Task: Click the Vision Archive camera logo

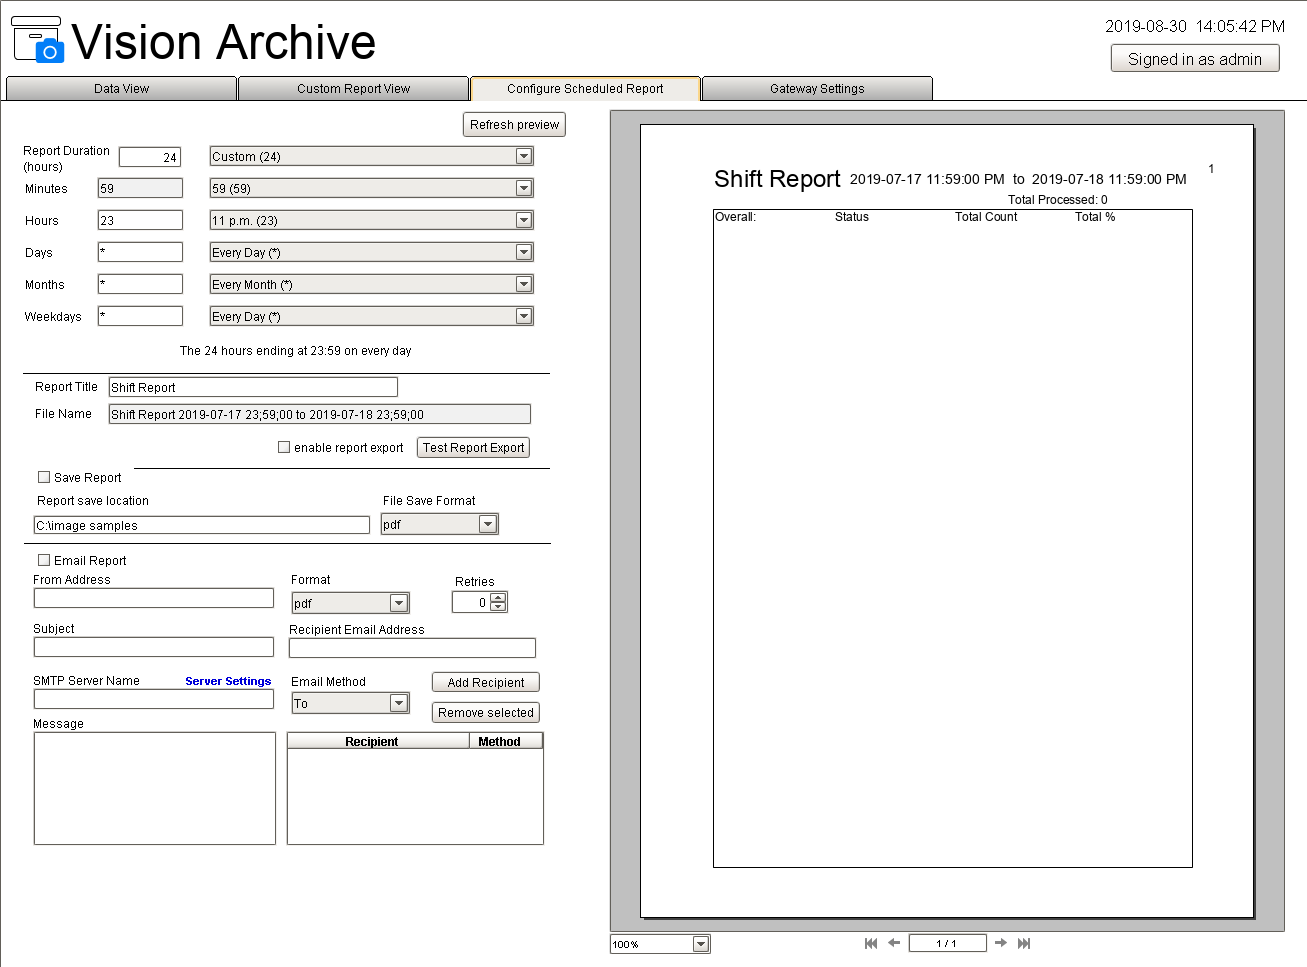Action: point(38,40)
